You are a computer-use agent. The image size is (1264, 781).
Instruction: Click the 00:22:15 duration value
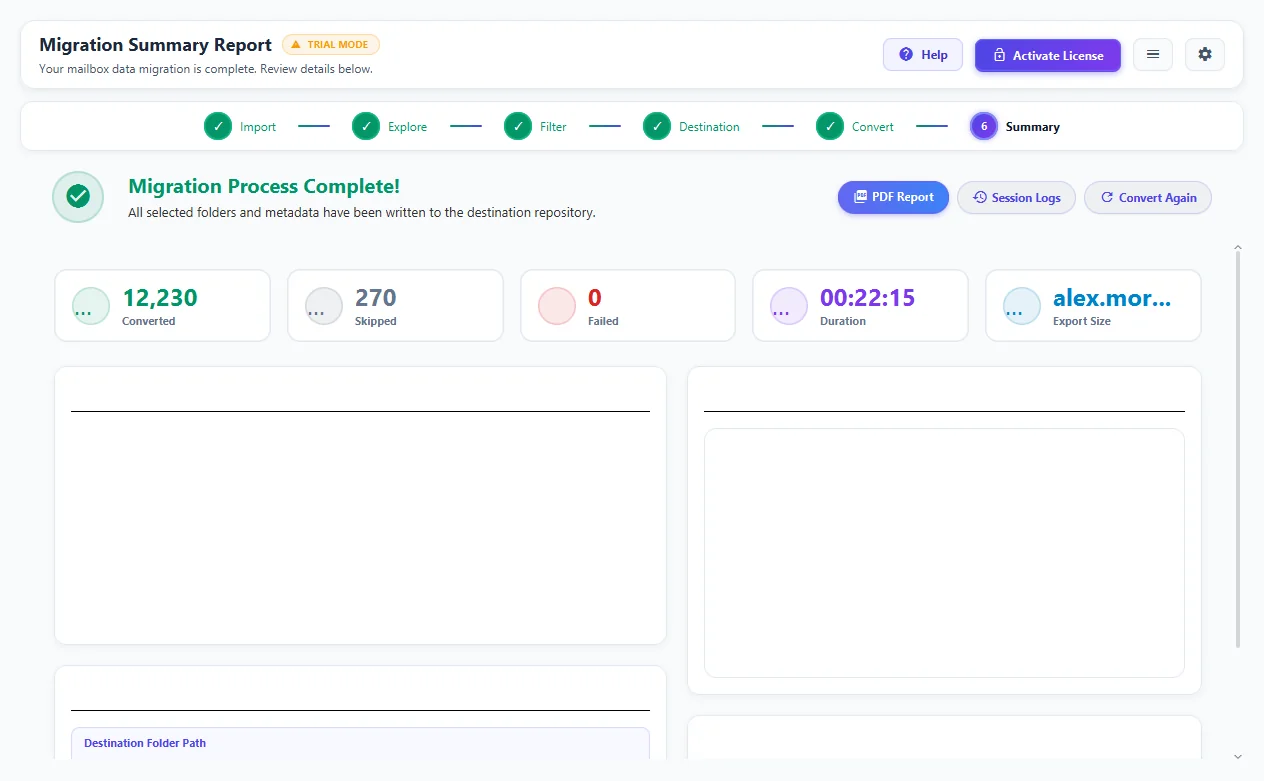(868, 298)
